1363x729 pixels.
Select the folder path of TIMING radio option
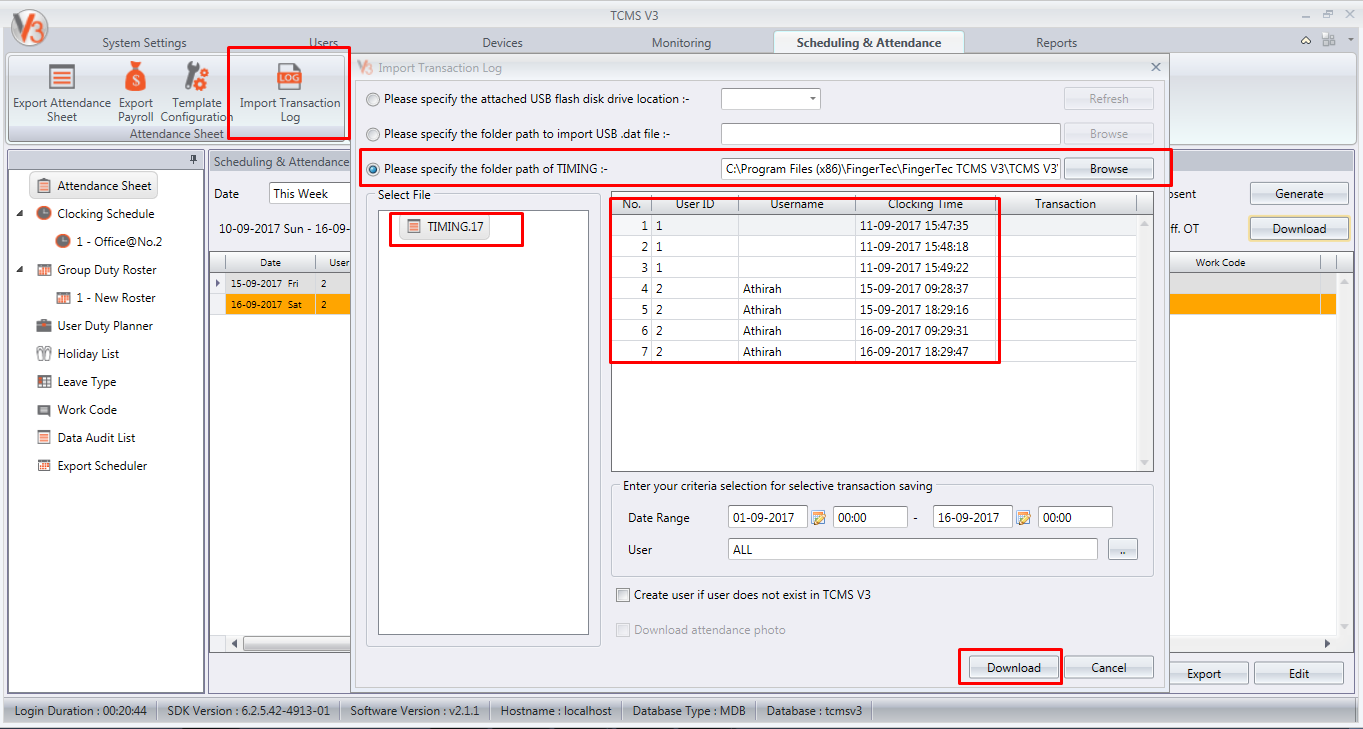(373, 169)
